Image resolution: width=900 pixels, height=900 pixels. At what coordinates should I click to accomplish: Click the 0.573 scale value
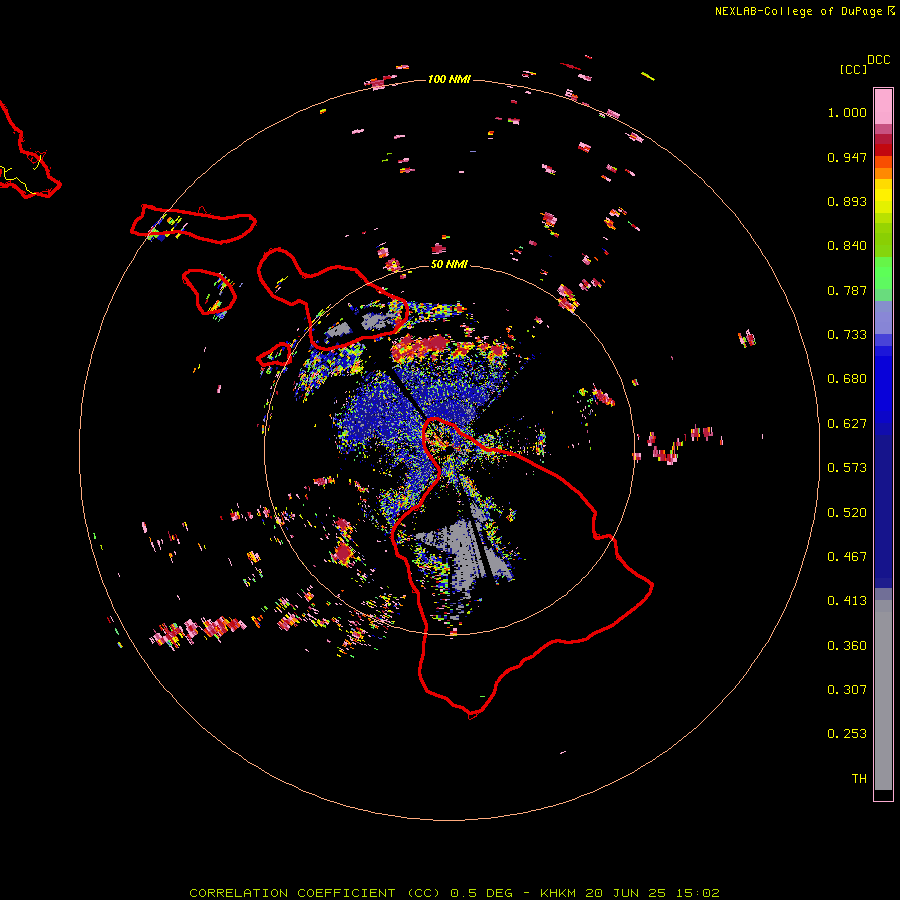pos(847,468)
